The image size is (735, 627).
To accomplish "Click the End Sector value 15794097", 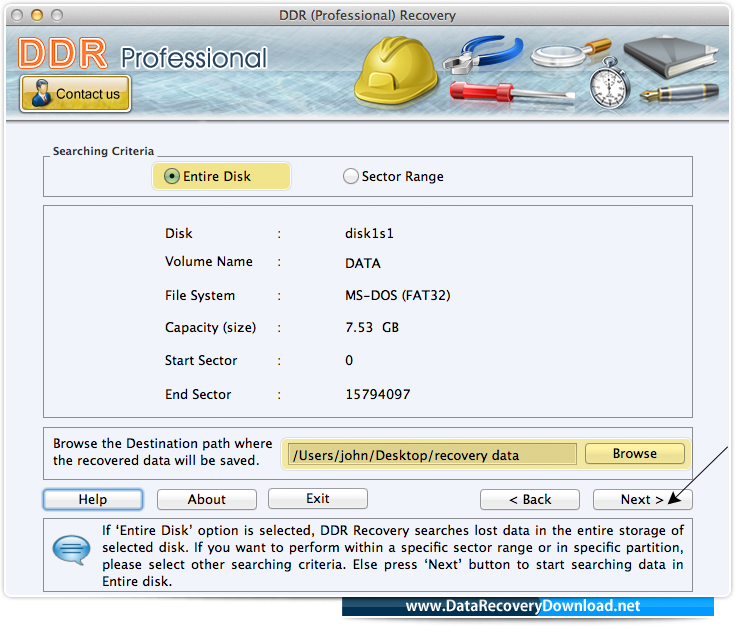I will (378, 394).
